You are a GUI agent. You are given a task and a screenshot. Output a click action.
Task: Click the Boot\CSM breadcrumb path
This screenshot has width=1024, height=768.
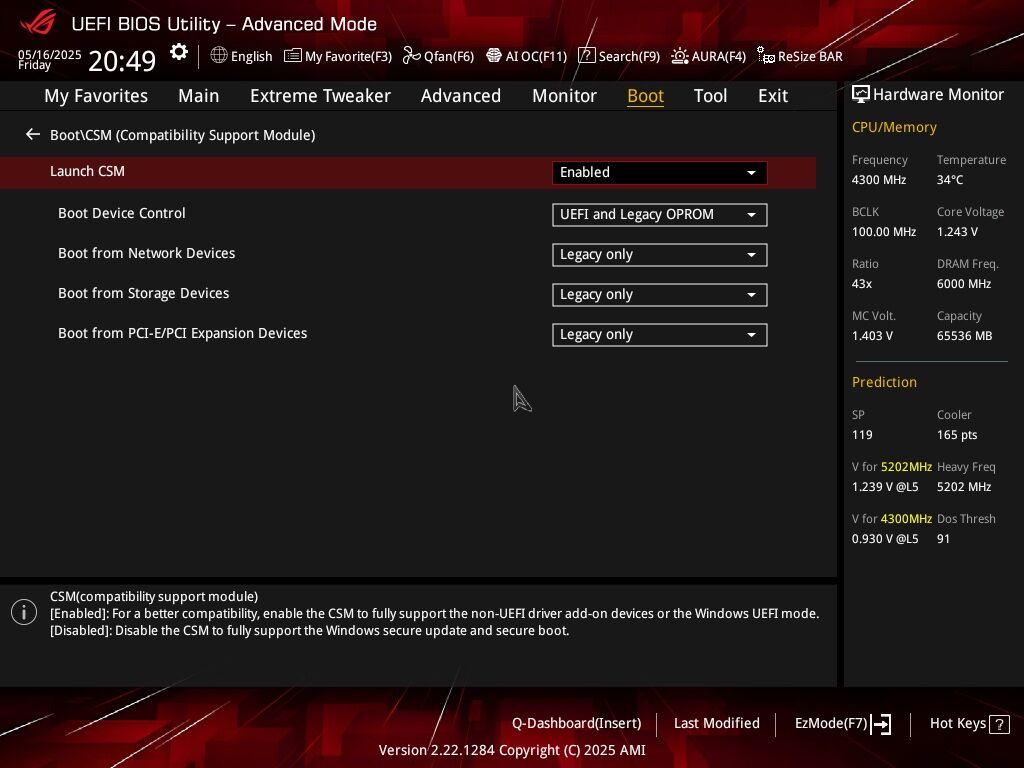coord(183,135)
